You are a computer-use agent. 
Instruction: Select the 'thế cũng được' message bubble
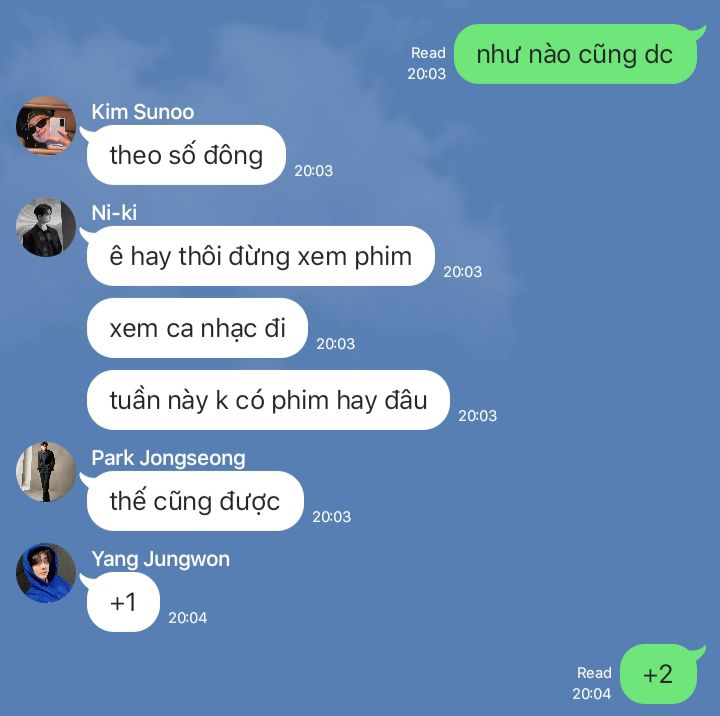coord(195,501)
